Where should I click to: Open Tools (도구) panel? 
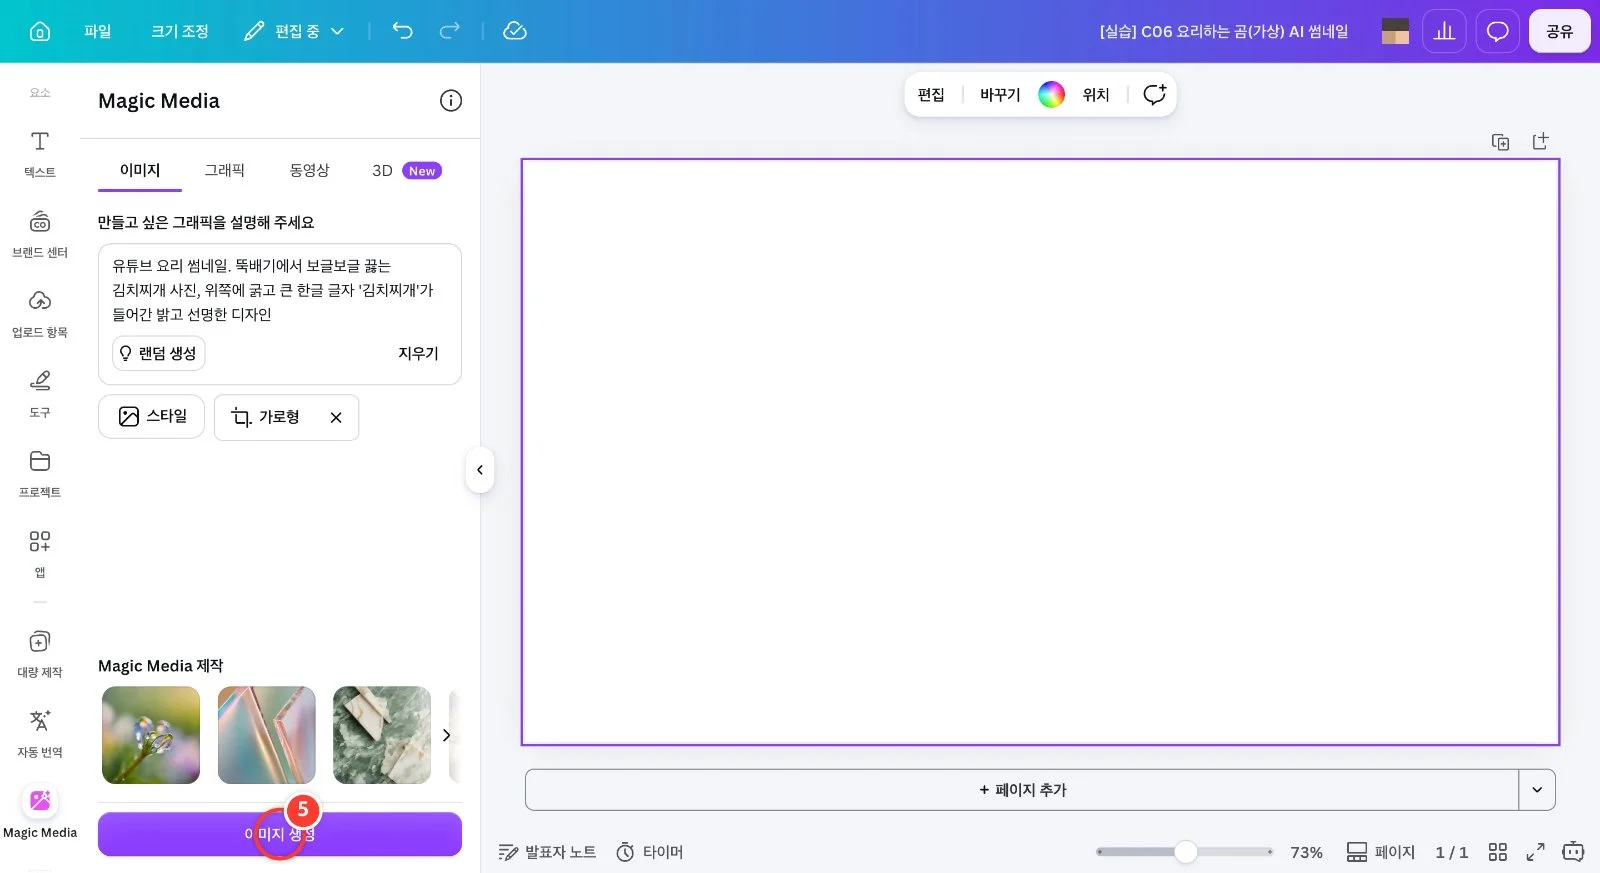[x=40, y=393]
